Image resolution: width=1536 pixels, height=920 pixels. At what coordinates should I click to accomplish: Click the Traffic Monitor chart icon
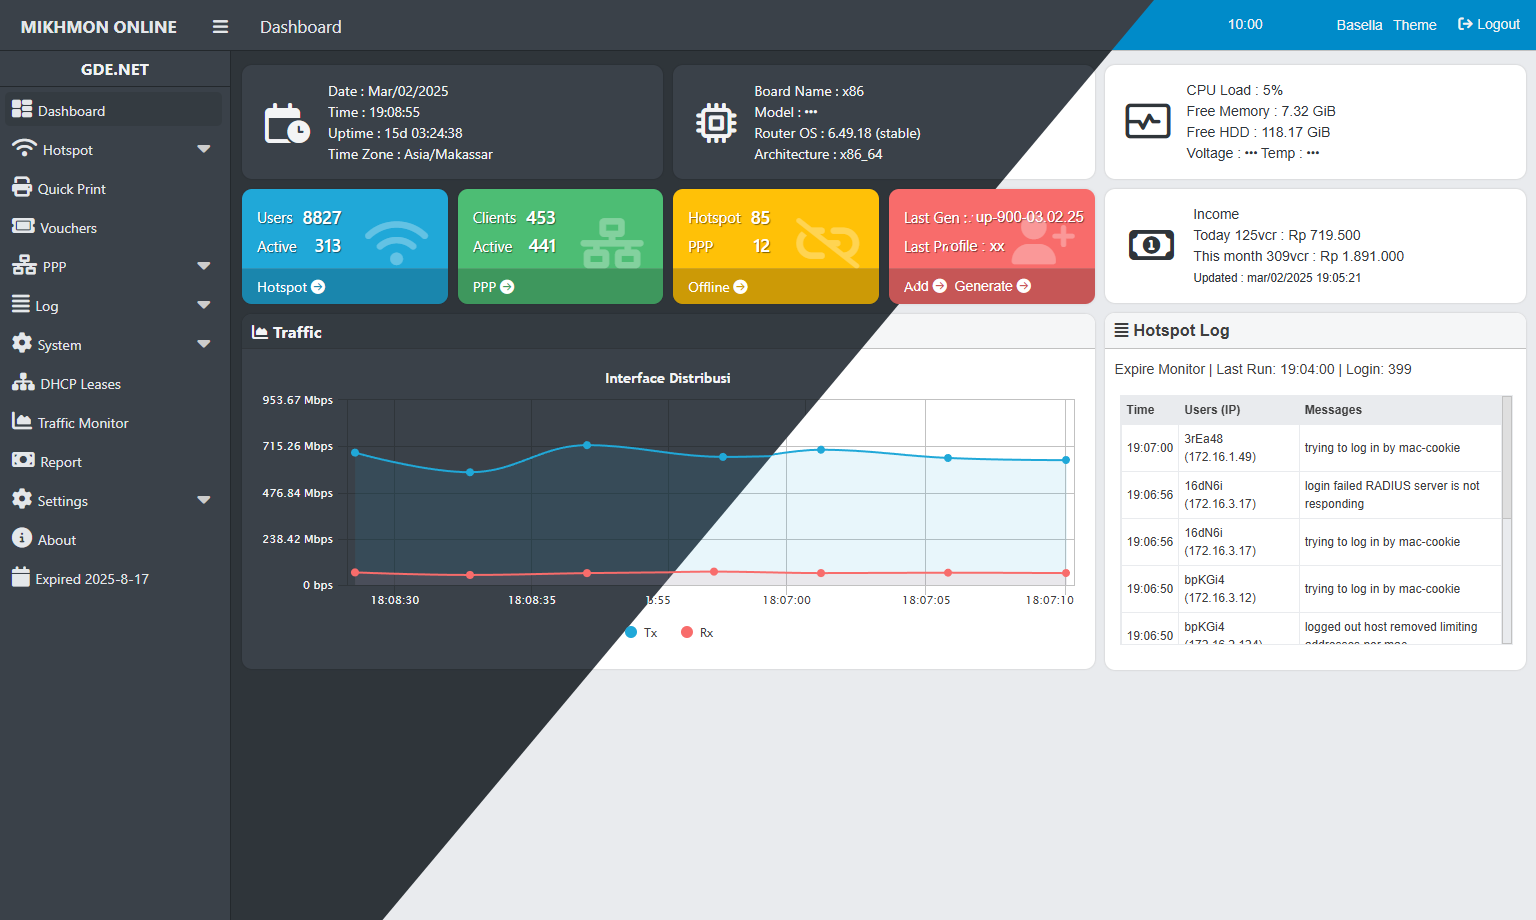click(22, 422)
